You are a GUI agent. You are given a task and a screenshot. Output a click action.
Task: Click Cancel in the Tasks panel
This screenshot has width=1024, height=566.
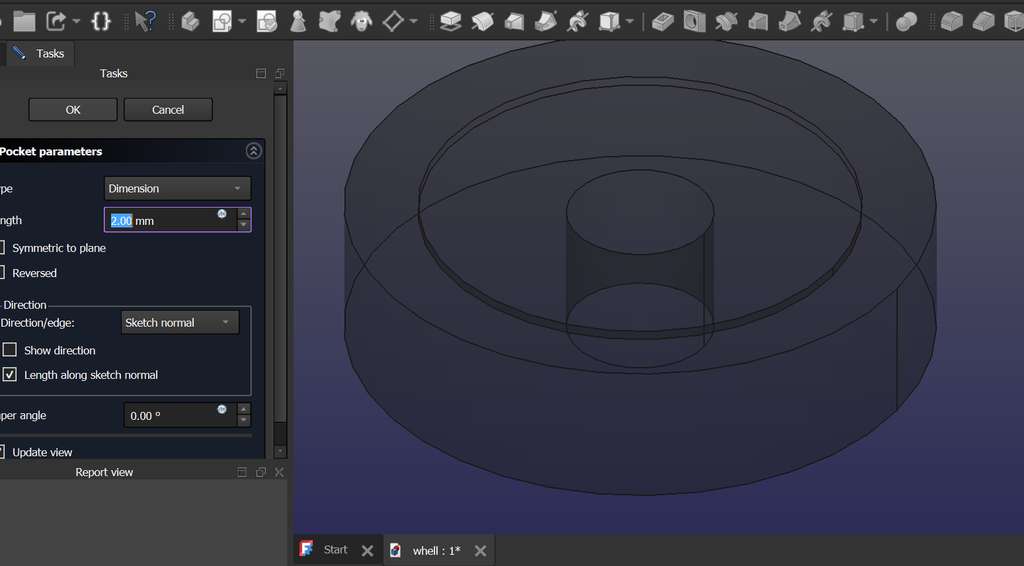168,110
